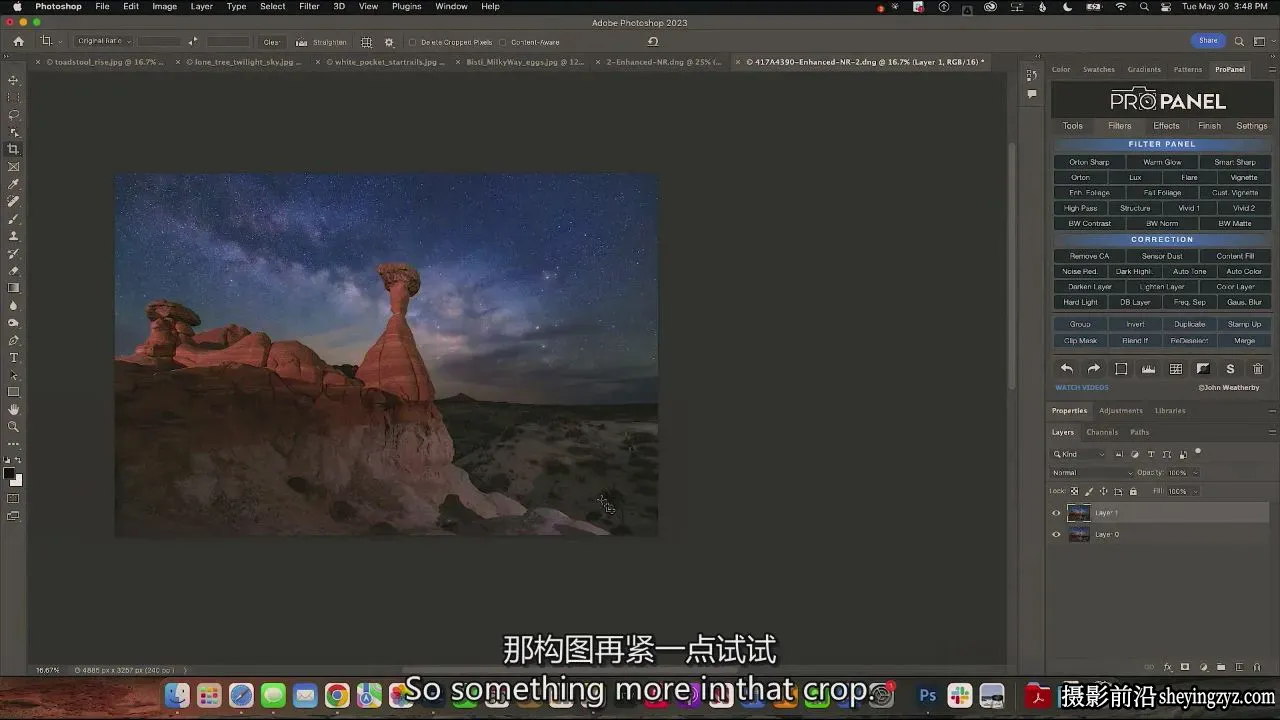This screenshot has height=720, width=1280.
Task: Open the Filter menu
Action: click(309, 6)
